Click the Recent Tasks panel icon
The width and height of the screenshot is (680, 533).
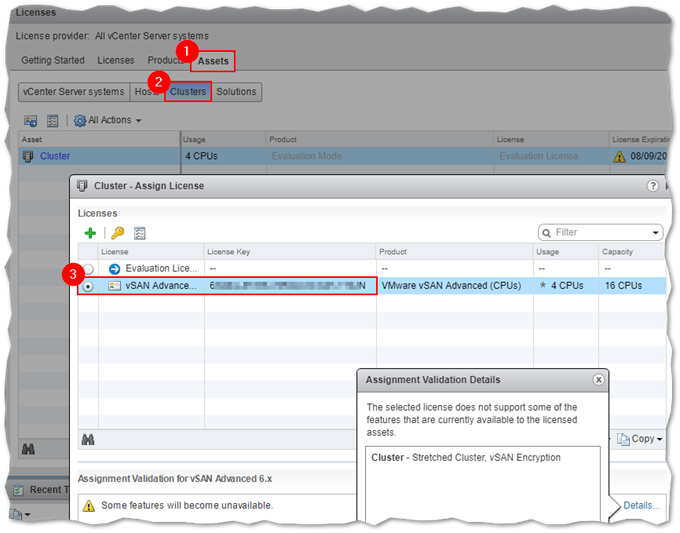coord(18,490)
